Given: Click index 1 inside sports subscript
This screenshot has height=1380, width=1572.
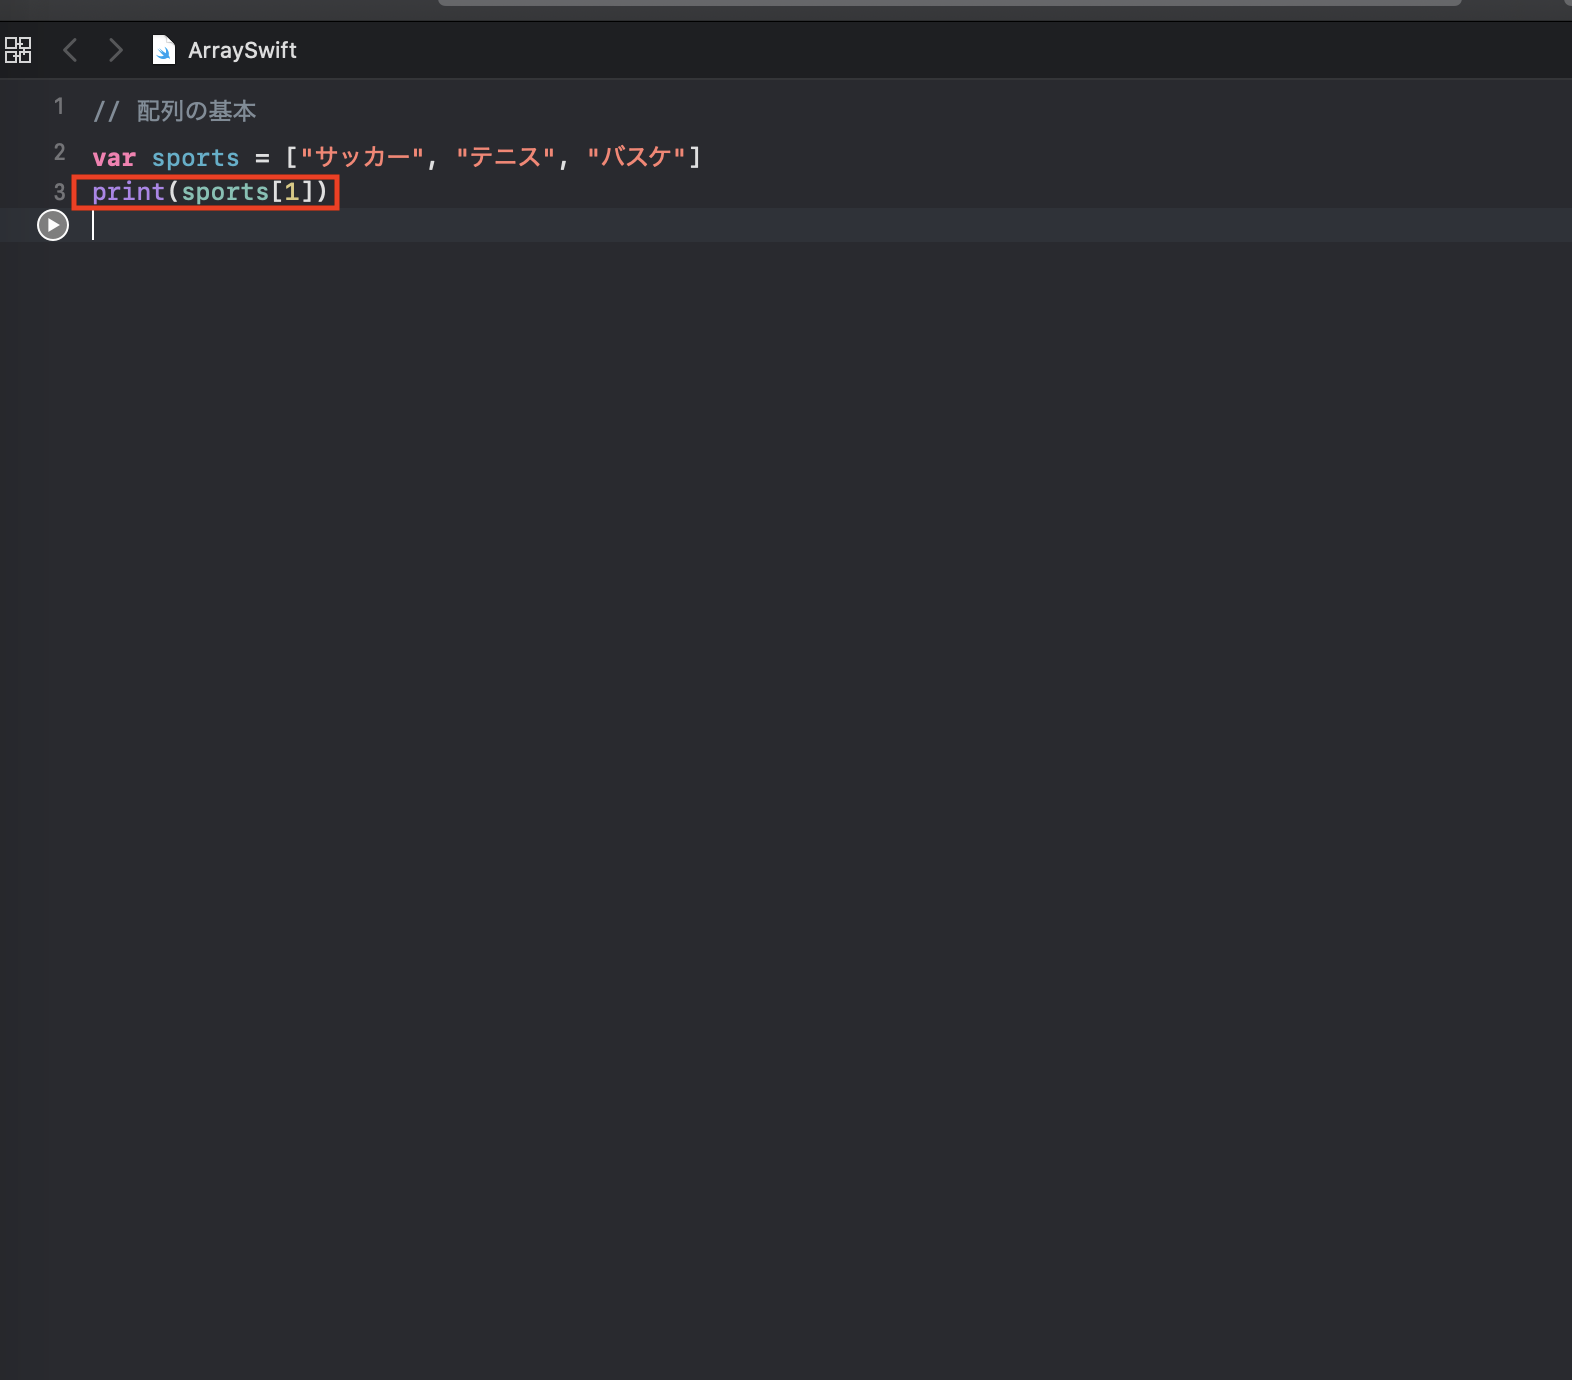Looking at the screenshot, I should coord(292,192).
